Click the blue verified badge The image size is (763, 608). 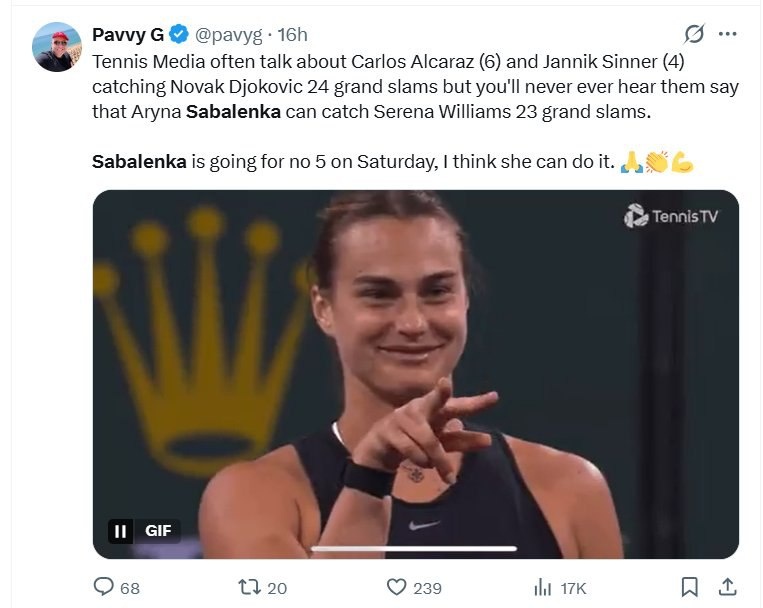coord(179,35)
